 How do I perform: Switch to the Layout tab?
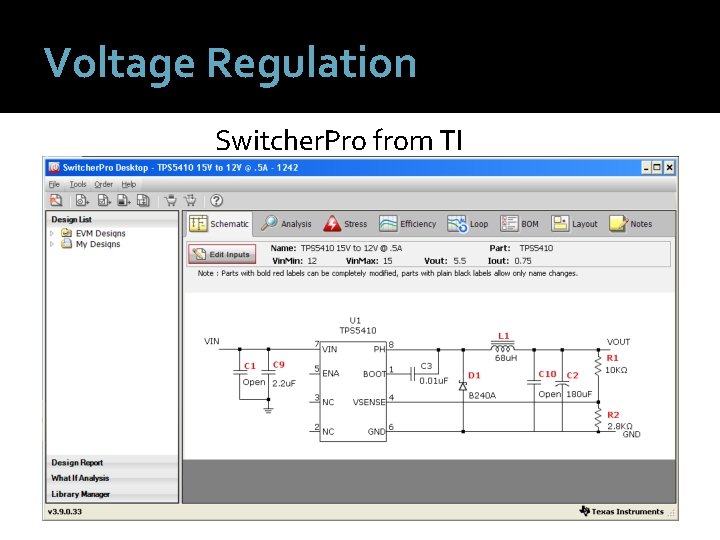point(574,224)
